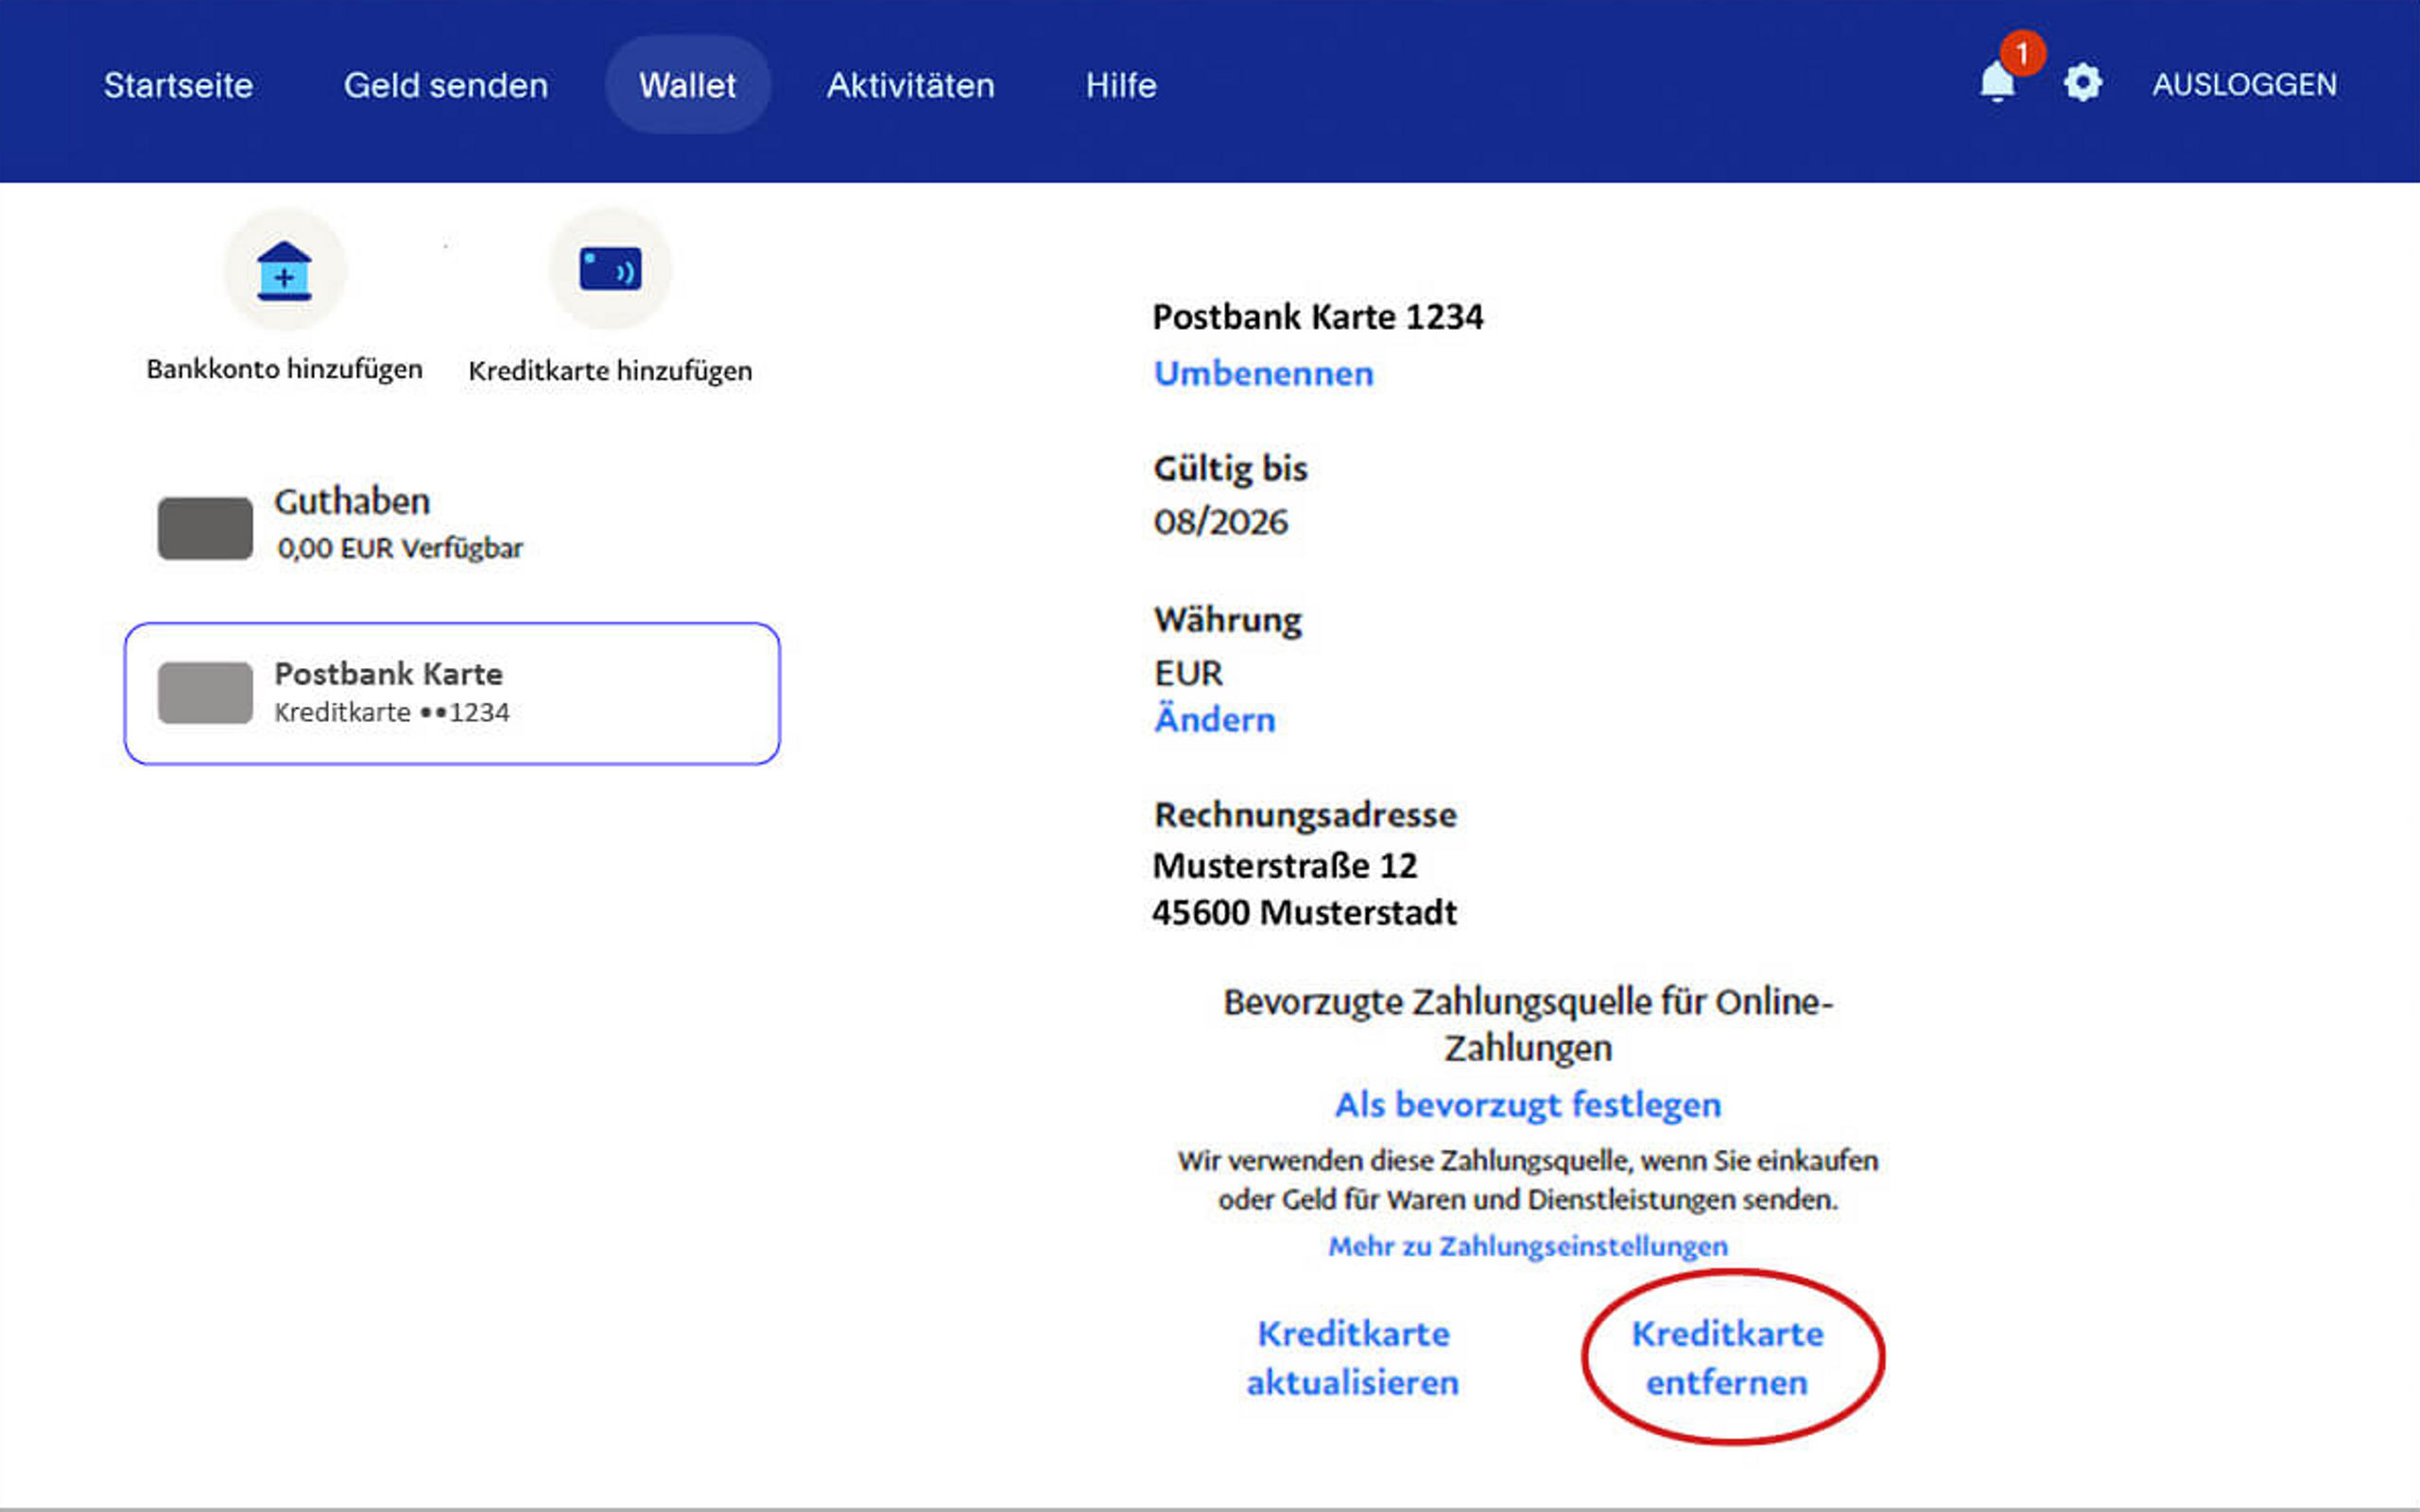The image size is (2420, 1512).
Task: Click Kreditkarte aktualisieren
Action: coord(1352,1358)
